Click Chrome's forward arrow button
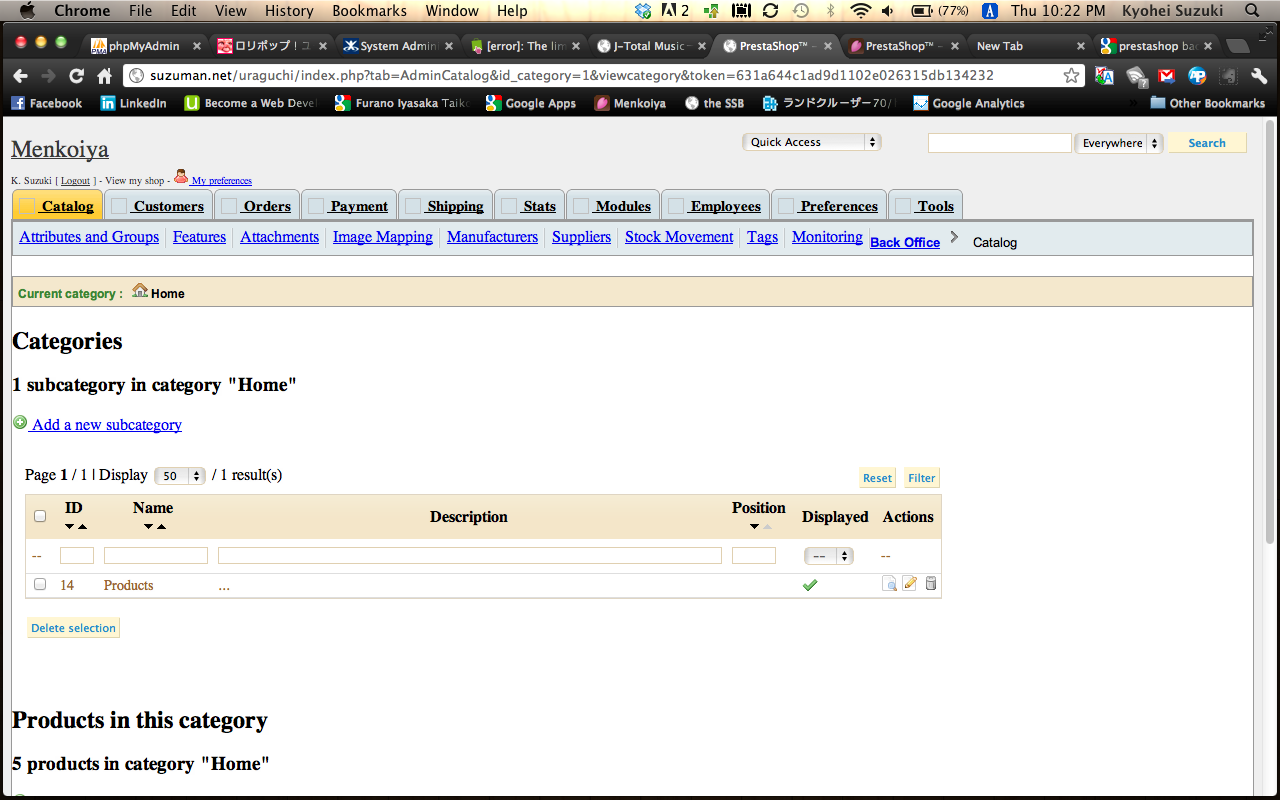Viewport: 1280px width, 800px height. click(x=48, y=76)
